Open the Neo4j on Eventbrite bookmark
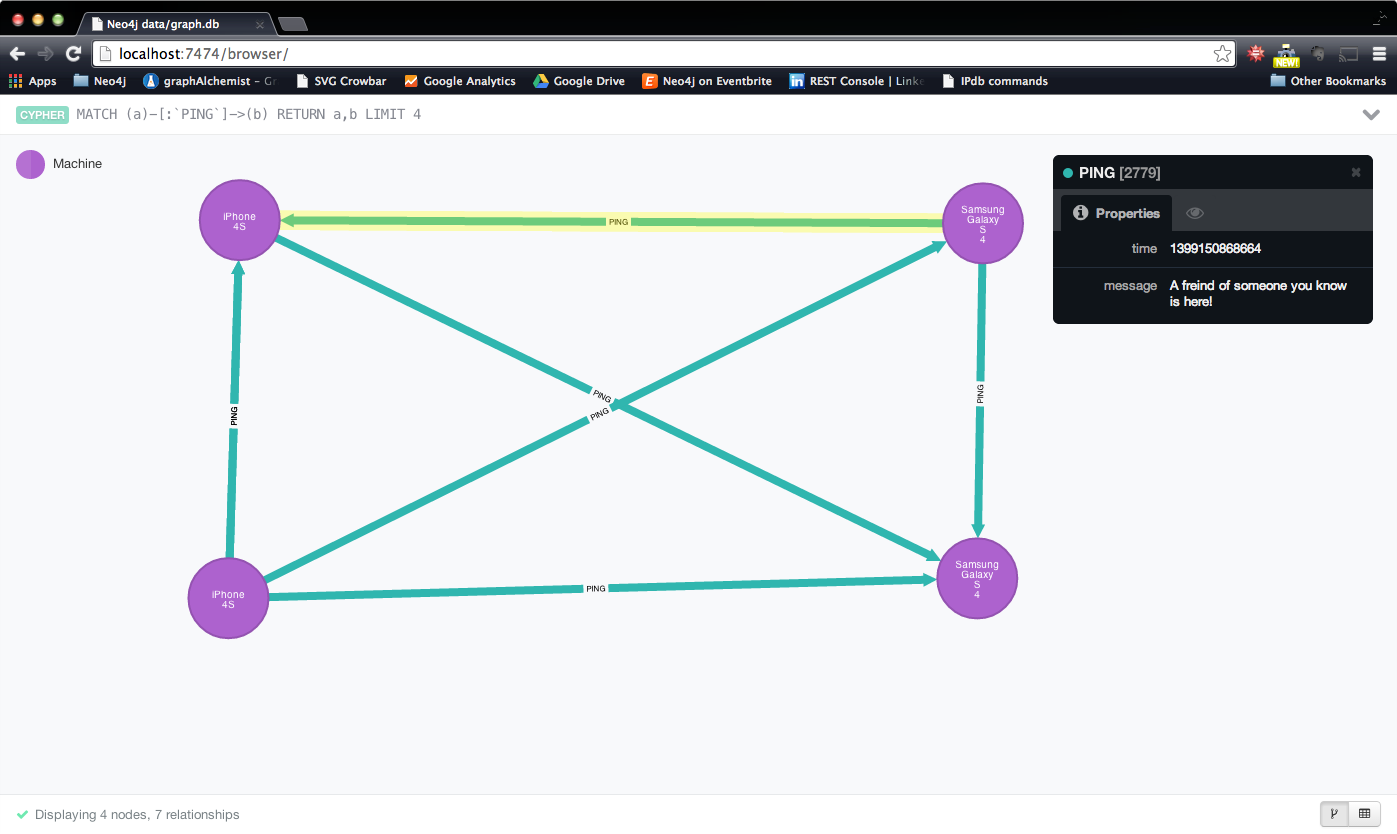This screenshot has width=1397, height=834. [x=707, y=81]
